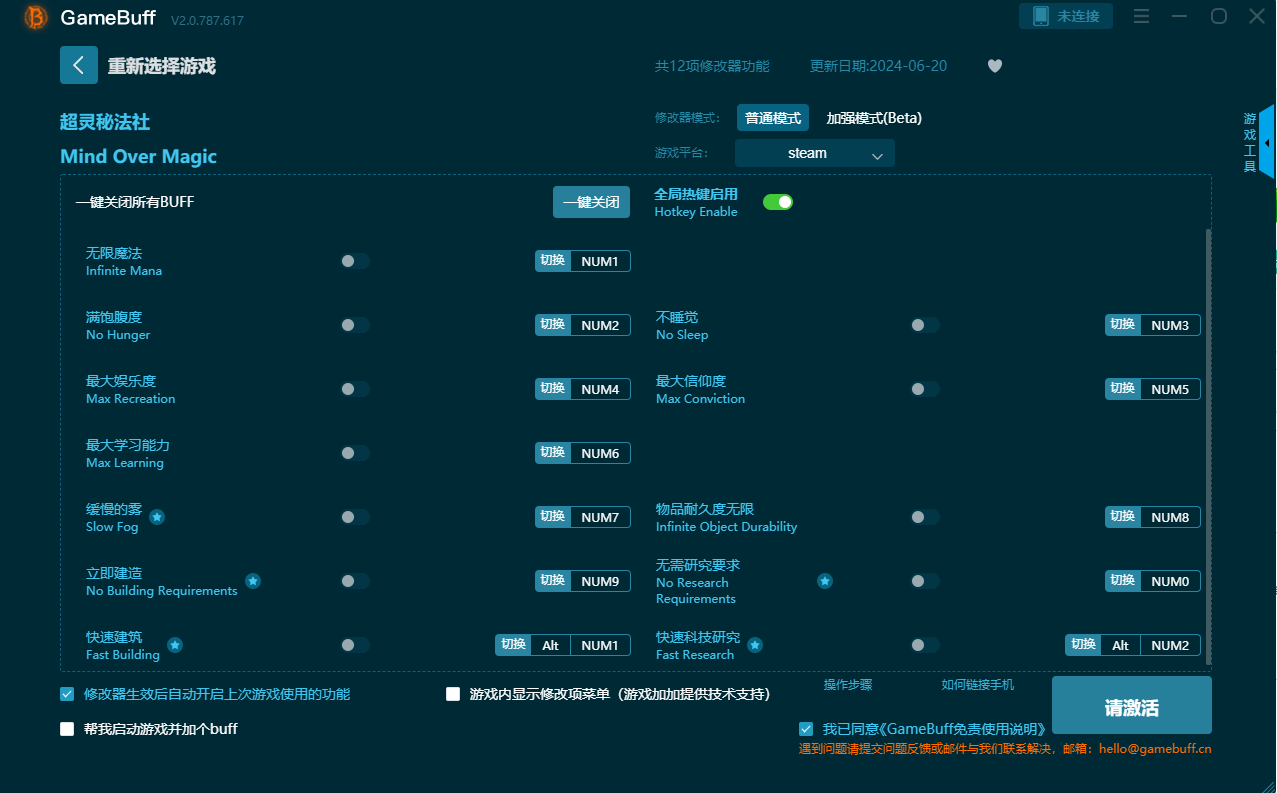Open the steam platform dropdown
The width and height of the screenshot is (1277, 793).
[815, 153]
